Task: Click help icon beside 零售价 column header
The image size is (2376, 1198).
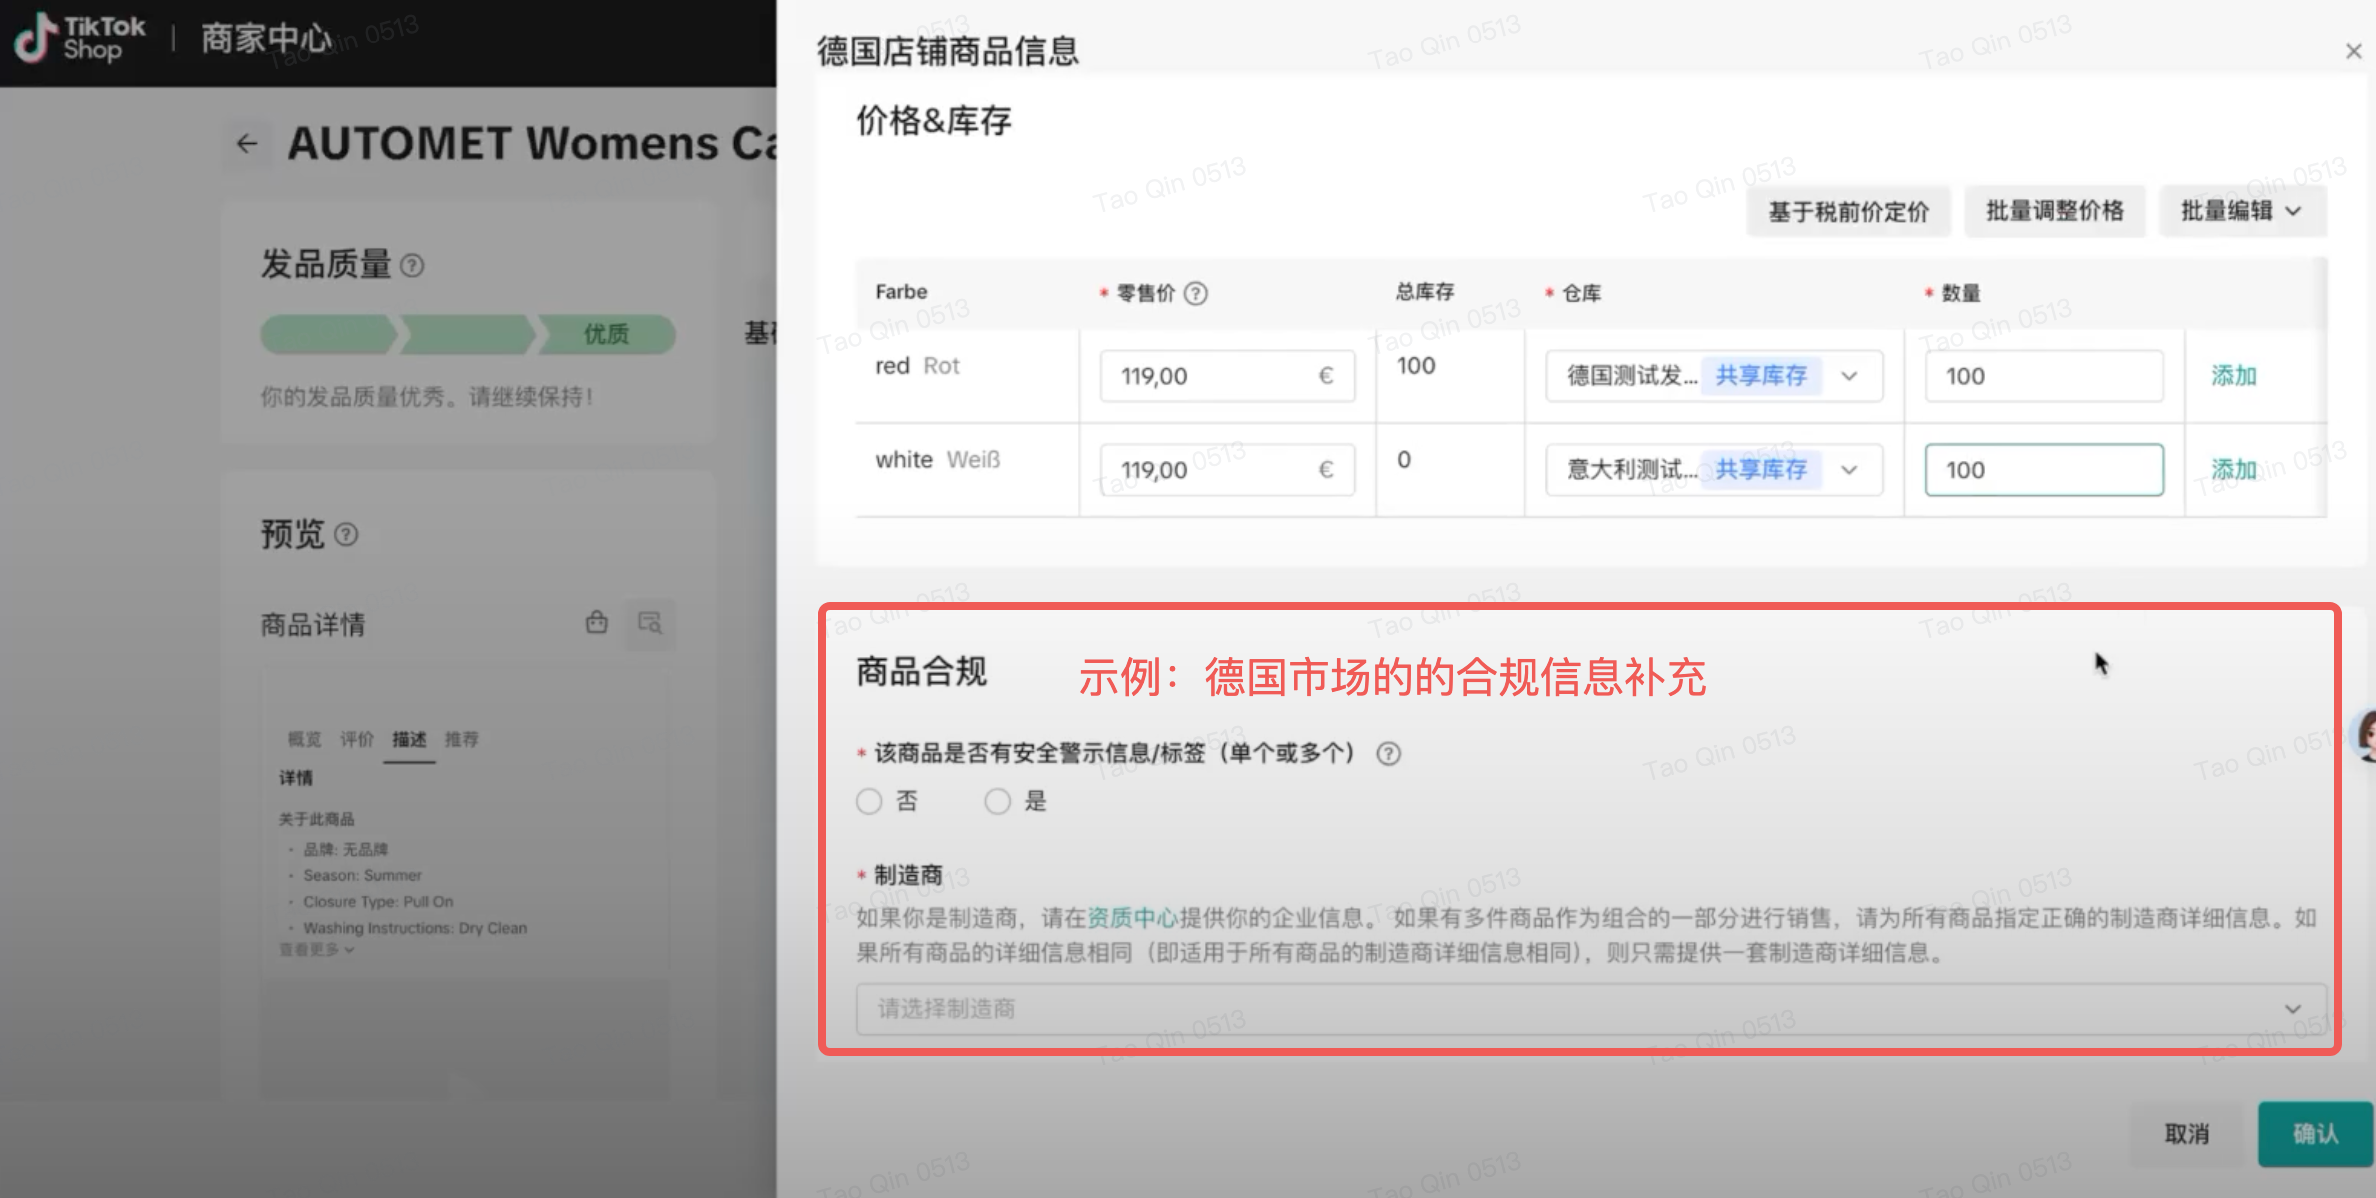Action: click(1195, 293)
